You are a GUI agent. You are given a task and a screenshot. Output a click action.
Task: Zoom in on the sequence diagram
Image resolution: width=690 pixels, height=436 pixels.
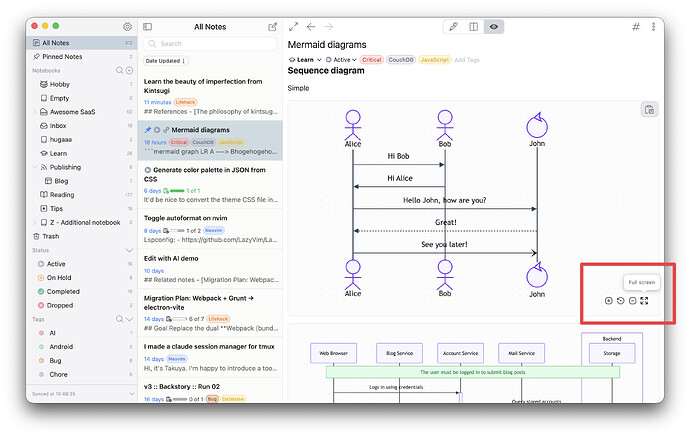[609, 300]
